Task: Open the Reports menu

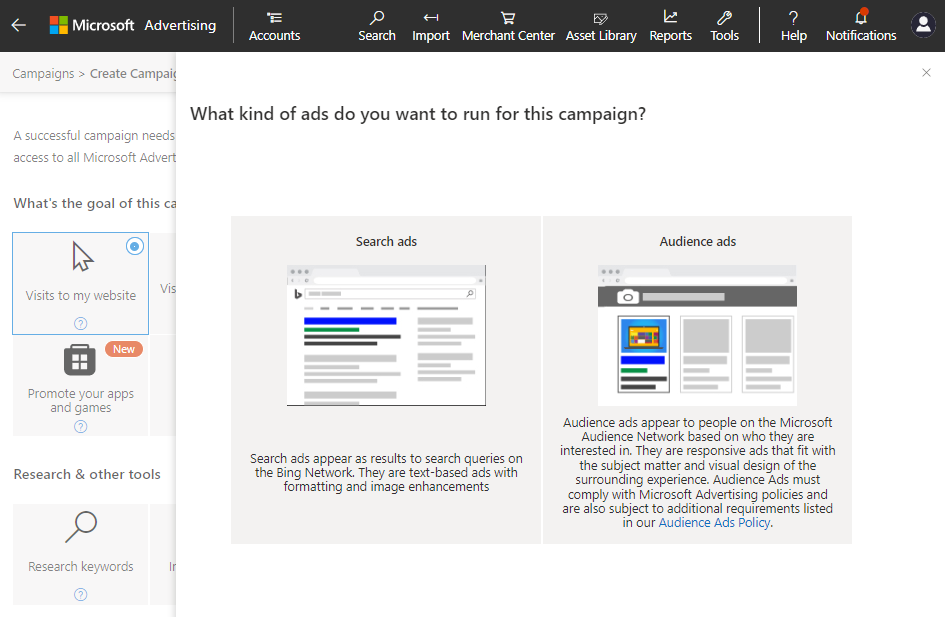Action: coord(670,26)
